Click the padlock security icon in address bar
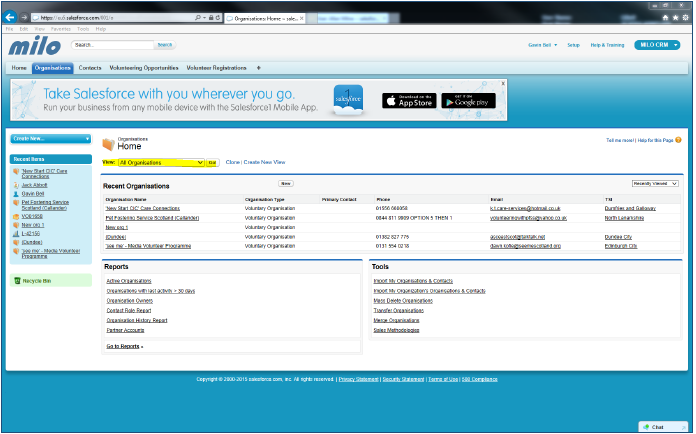 (211, 18)
